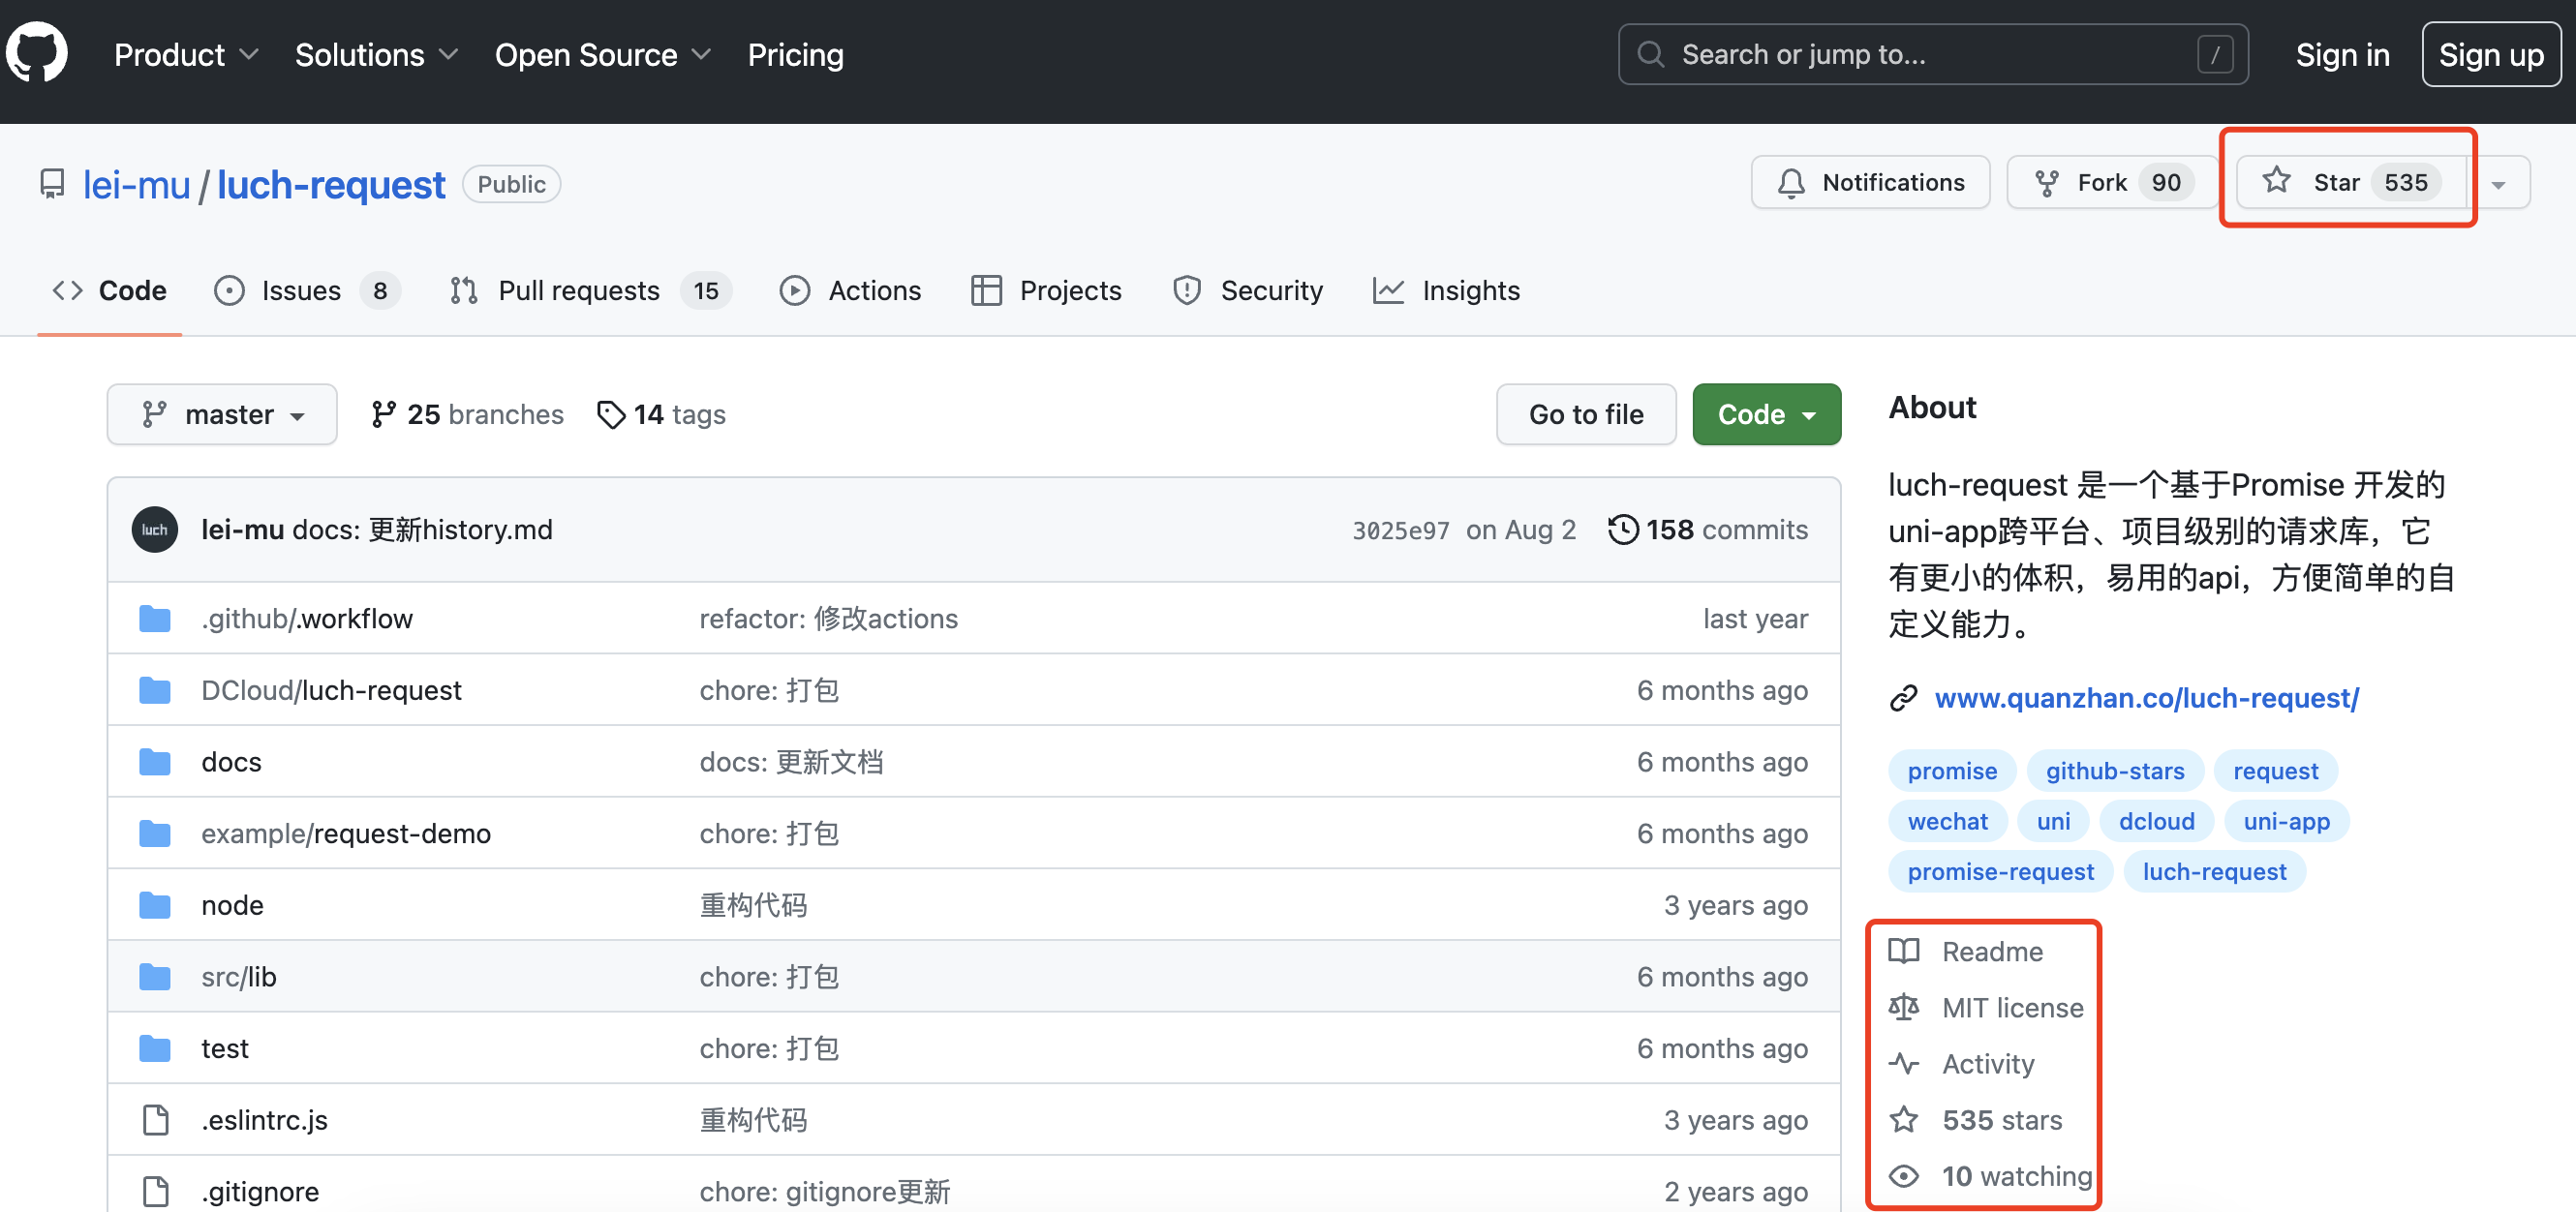Image resolution: width=2576 pixels, height=1212 pixels.
Task: Click the Notifications bell button
Action: [1870, 182]
